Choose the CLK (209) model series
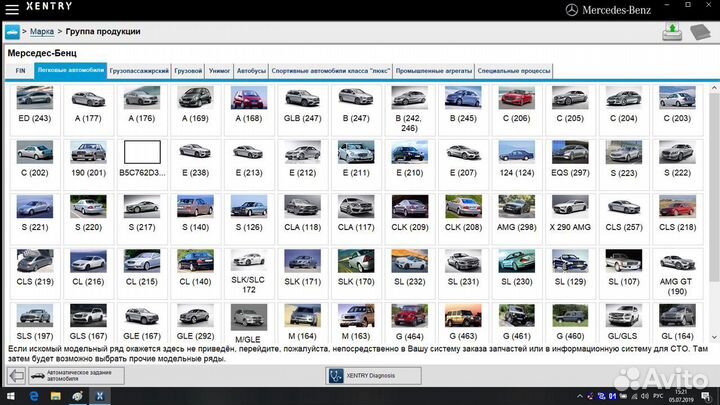720x405 pixels. coord(410,219)
